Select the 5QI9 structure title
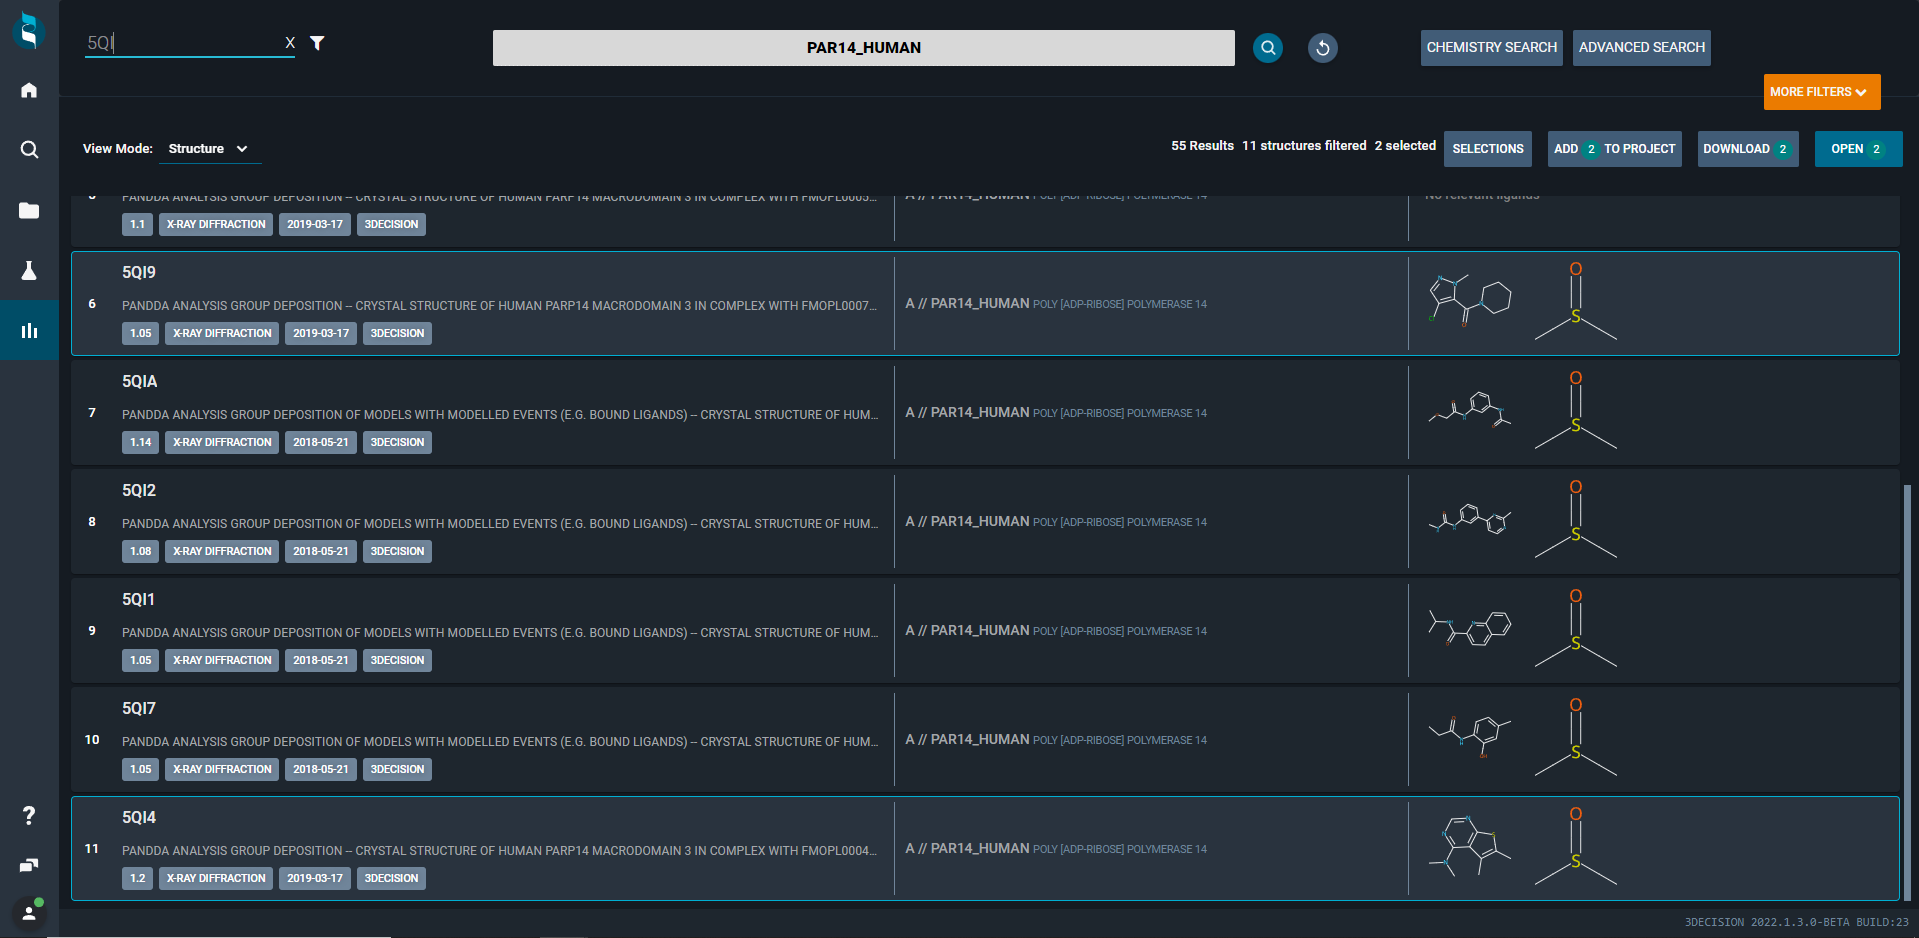 pos(139,272)
